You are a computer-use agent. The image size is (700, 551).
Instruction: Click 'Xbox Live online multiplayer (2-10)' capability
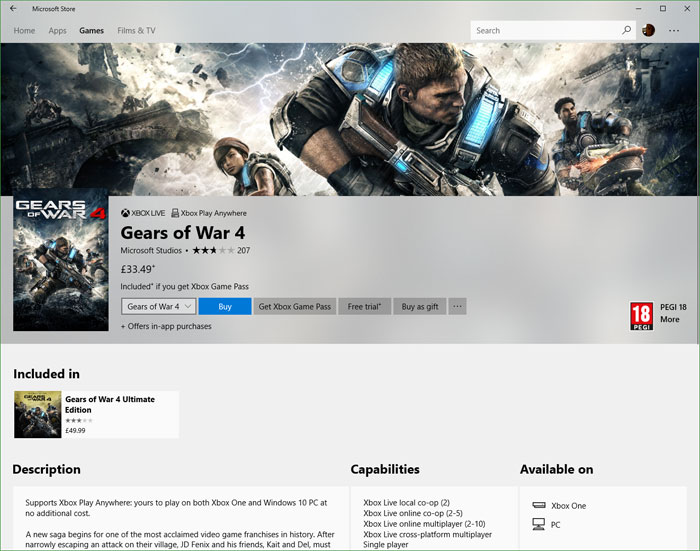424,524
